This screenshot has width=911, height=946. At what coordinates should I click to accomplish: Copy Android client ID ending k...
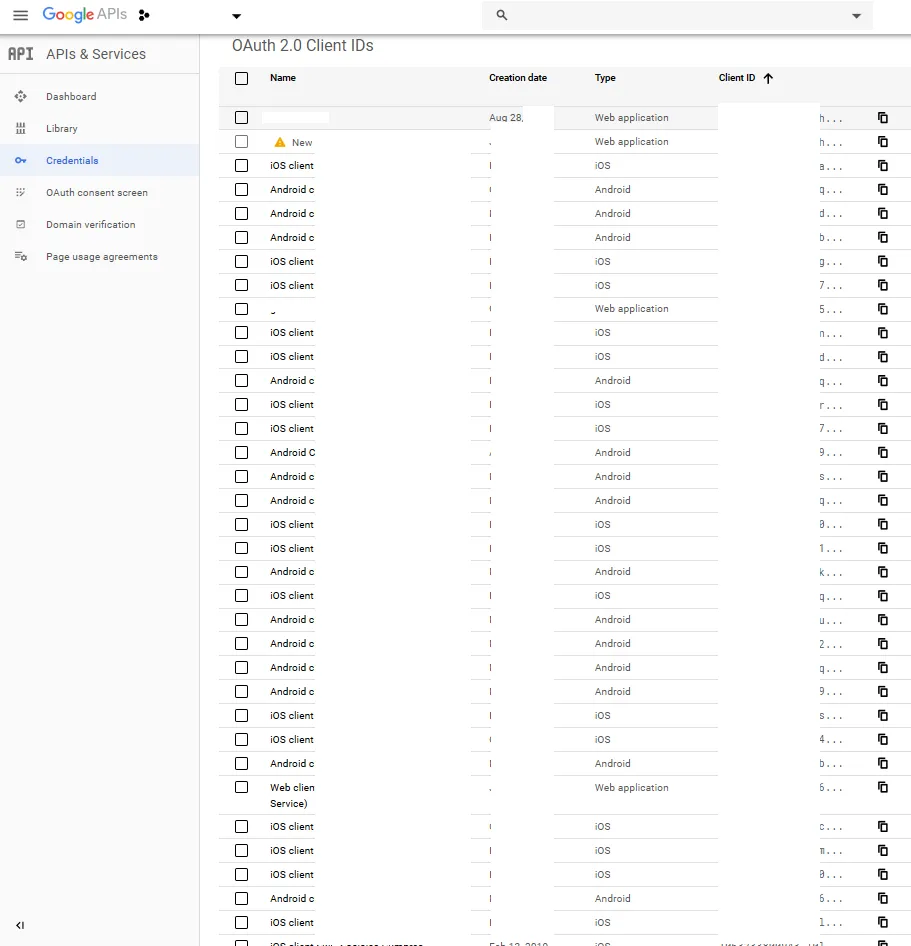[x=883, y=571]
